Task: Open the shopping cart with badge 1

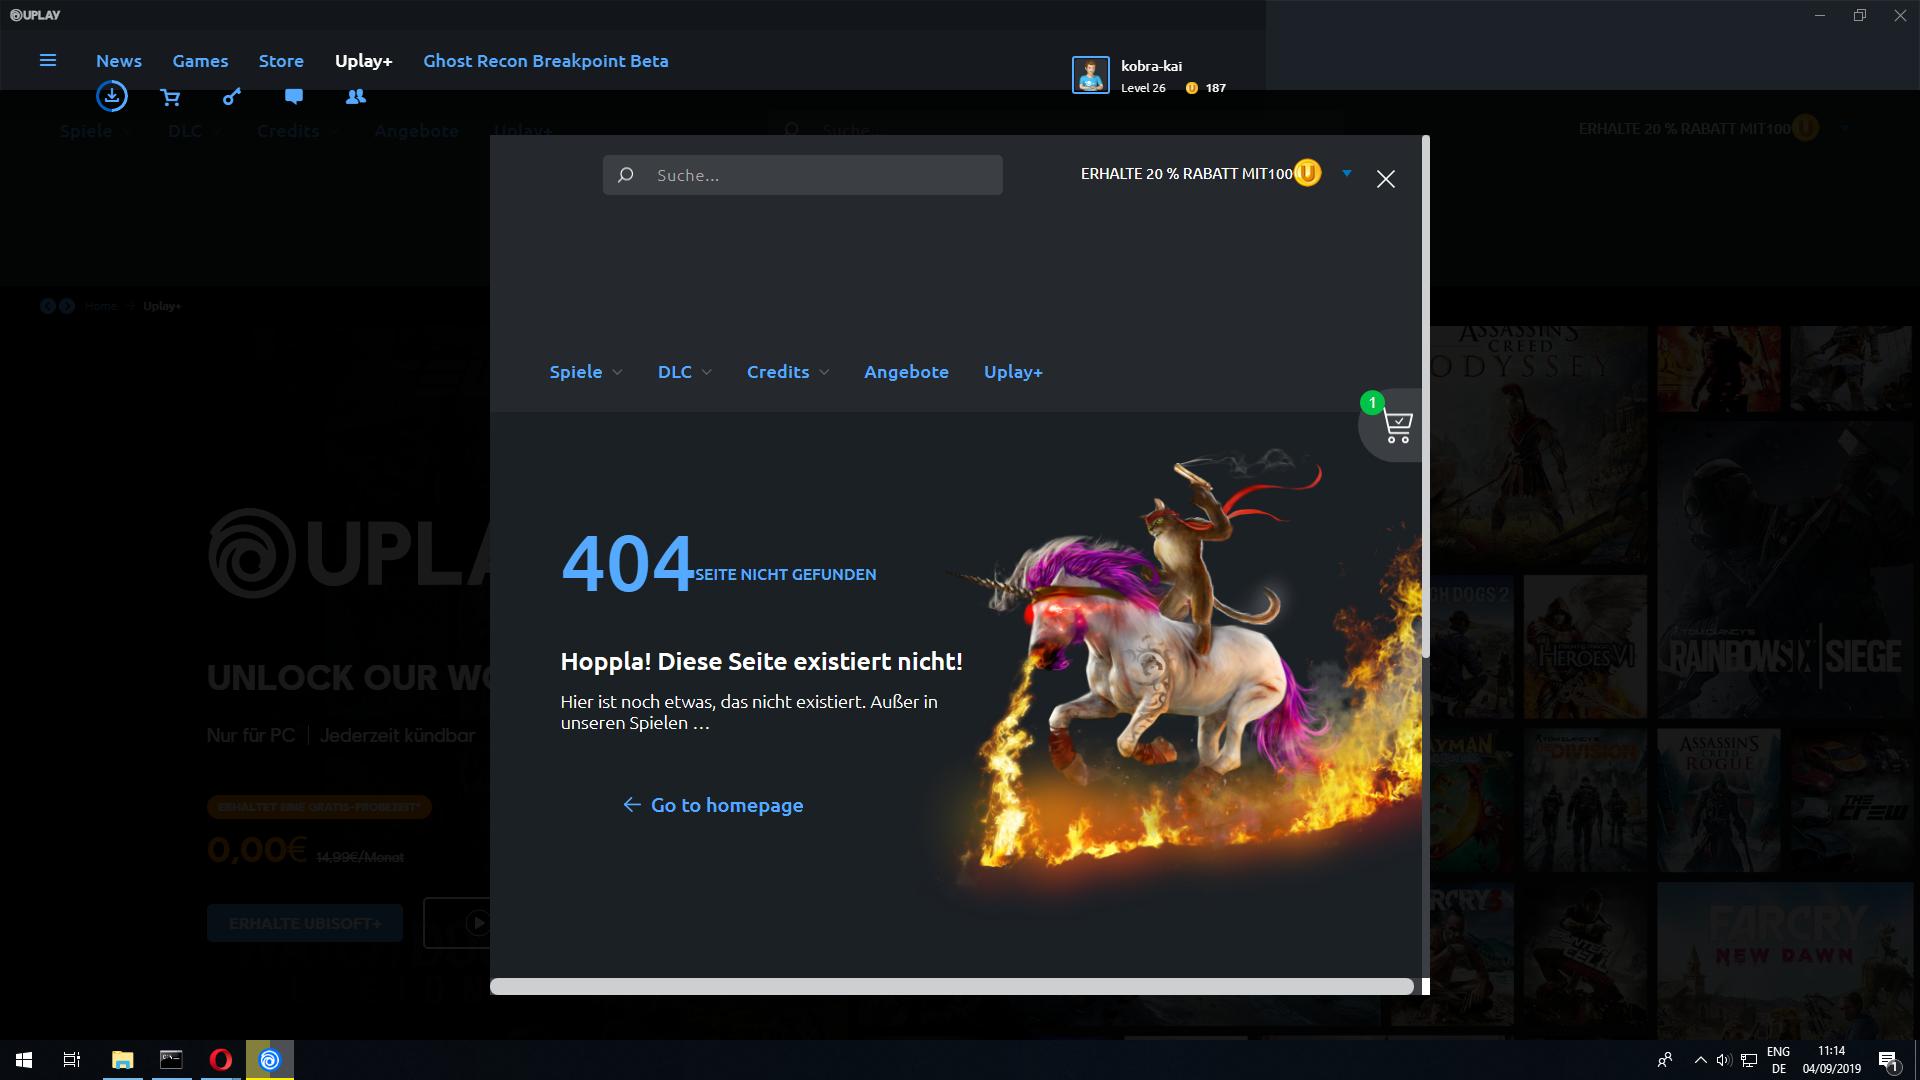Action: tap(1396, 427)
